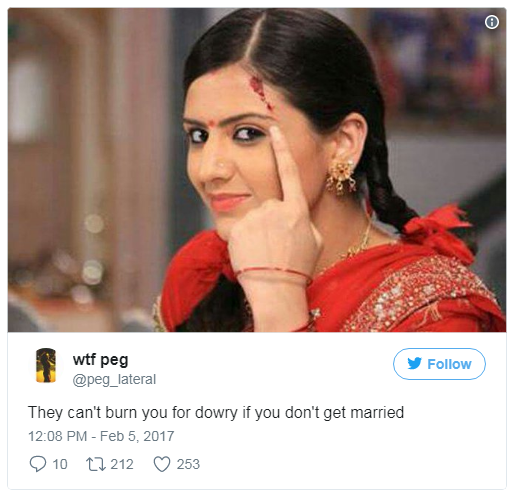This screenshot has height=497, width=522.
Task: View the 212 retweets count
Action: coord(122,464)
